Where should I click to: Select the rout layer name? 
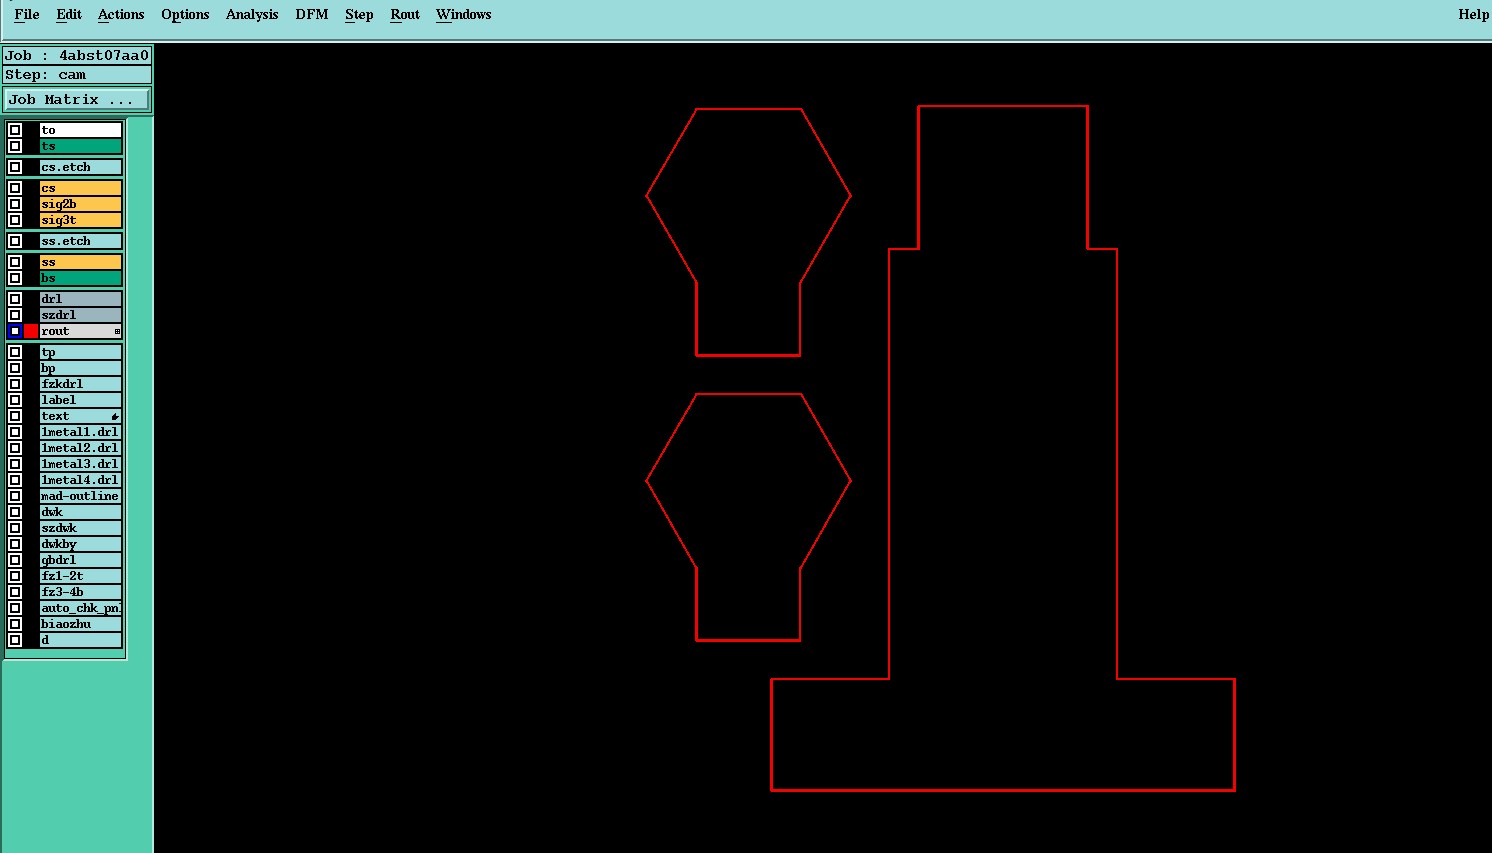click(80, 331)
